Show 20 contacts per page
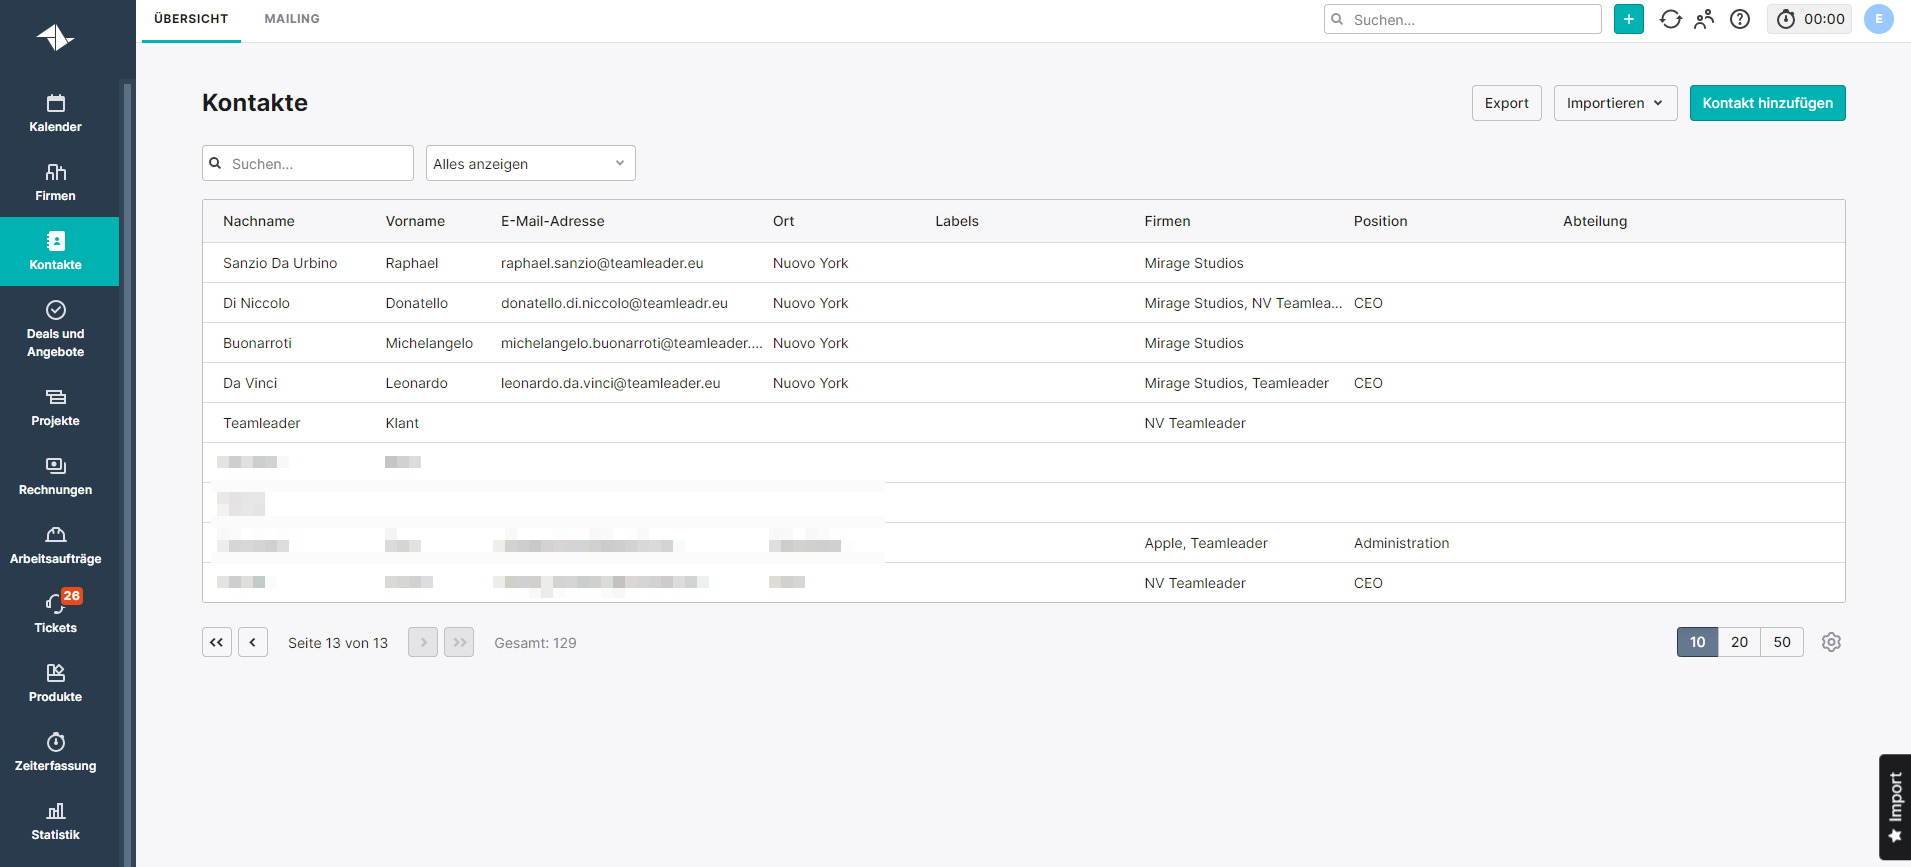The width and height of the screenshot is (1911, 867). point(1739,642)
